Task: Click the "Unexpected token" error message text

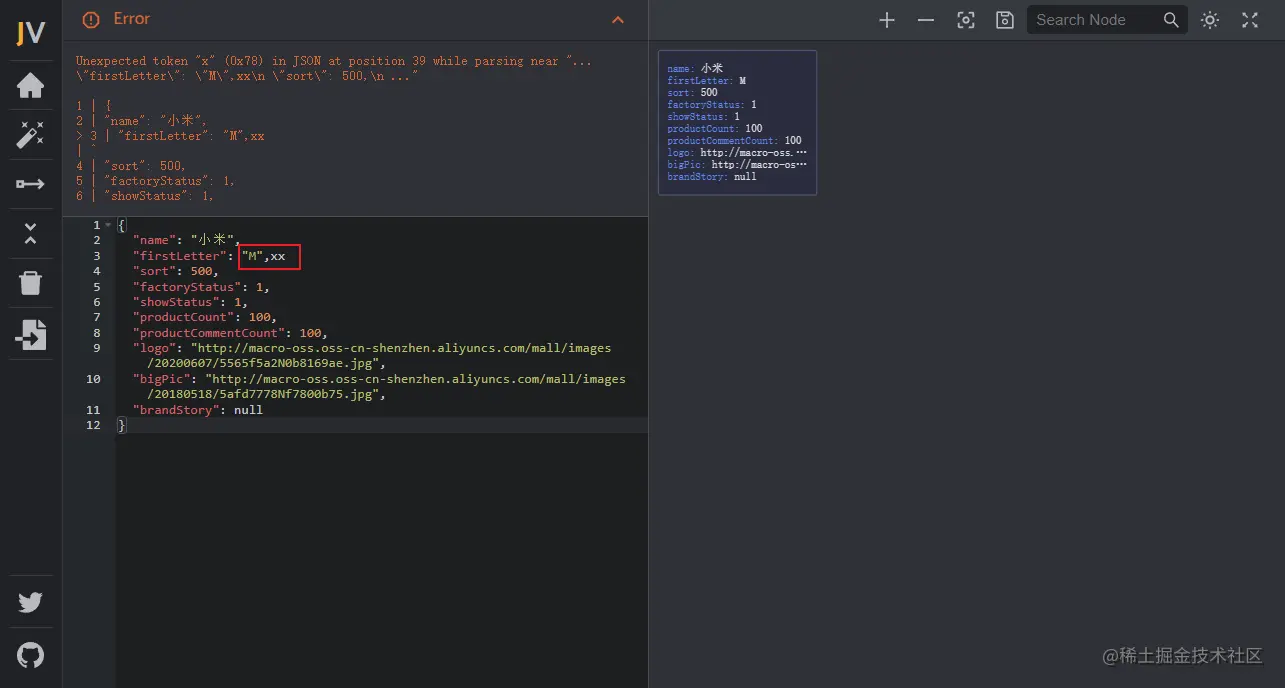Action: click(x=334, y=68)
